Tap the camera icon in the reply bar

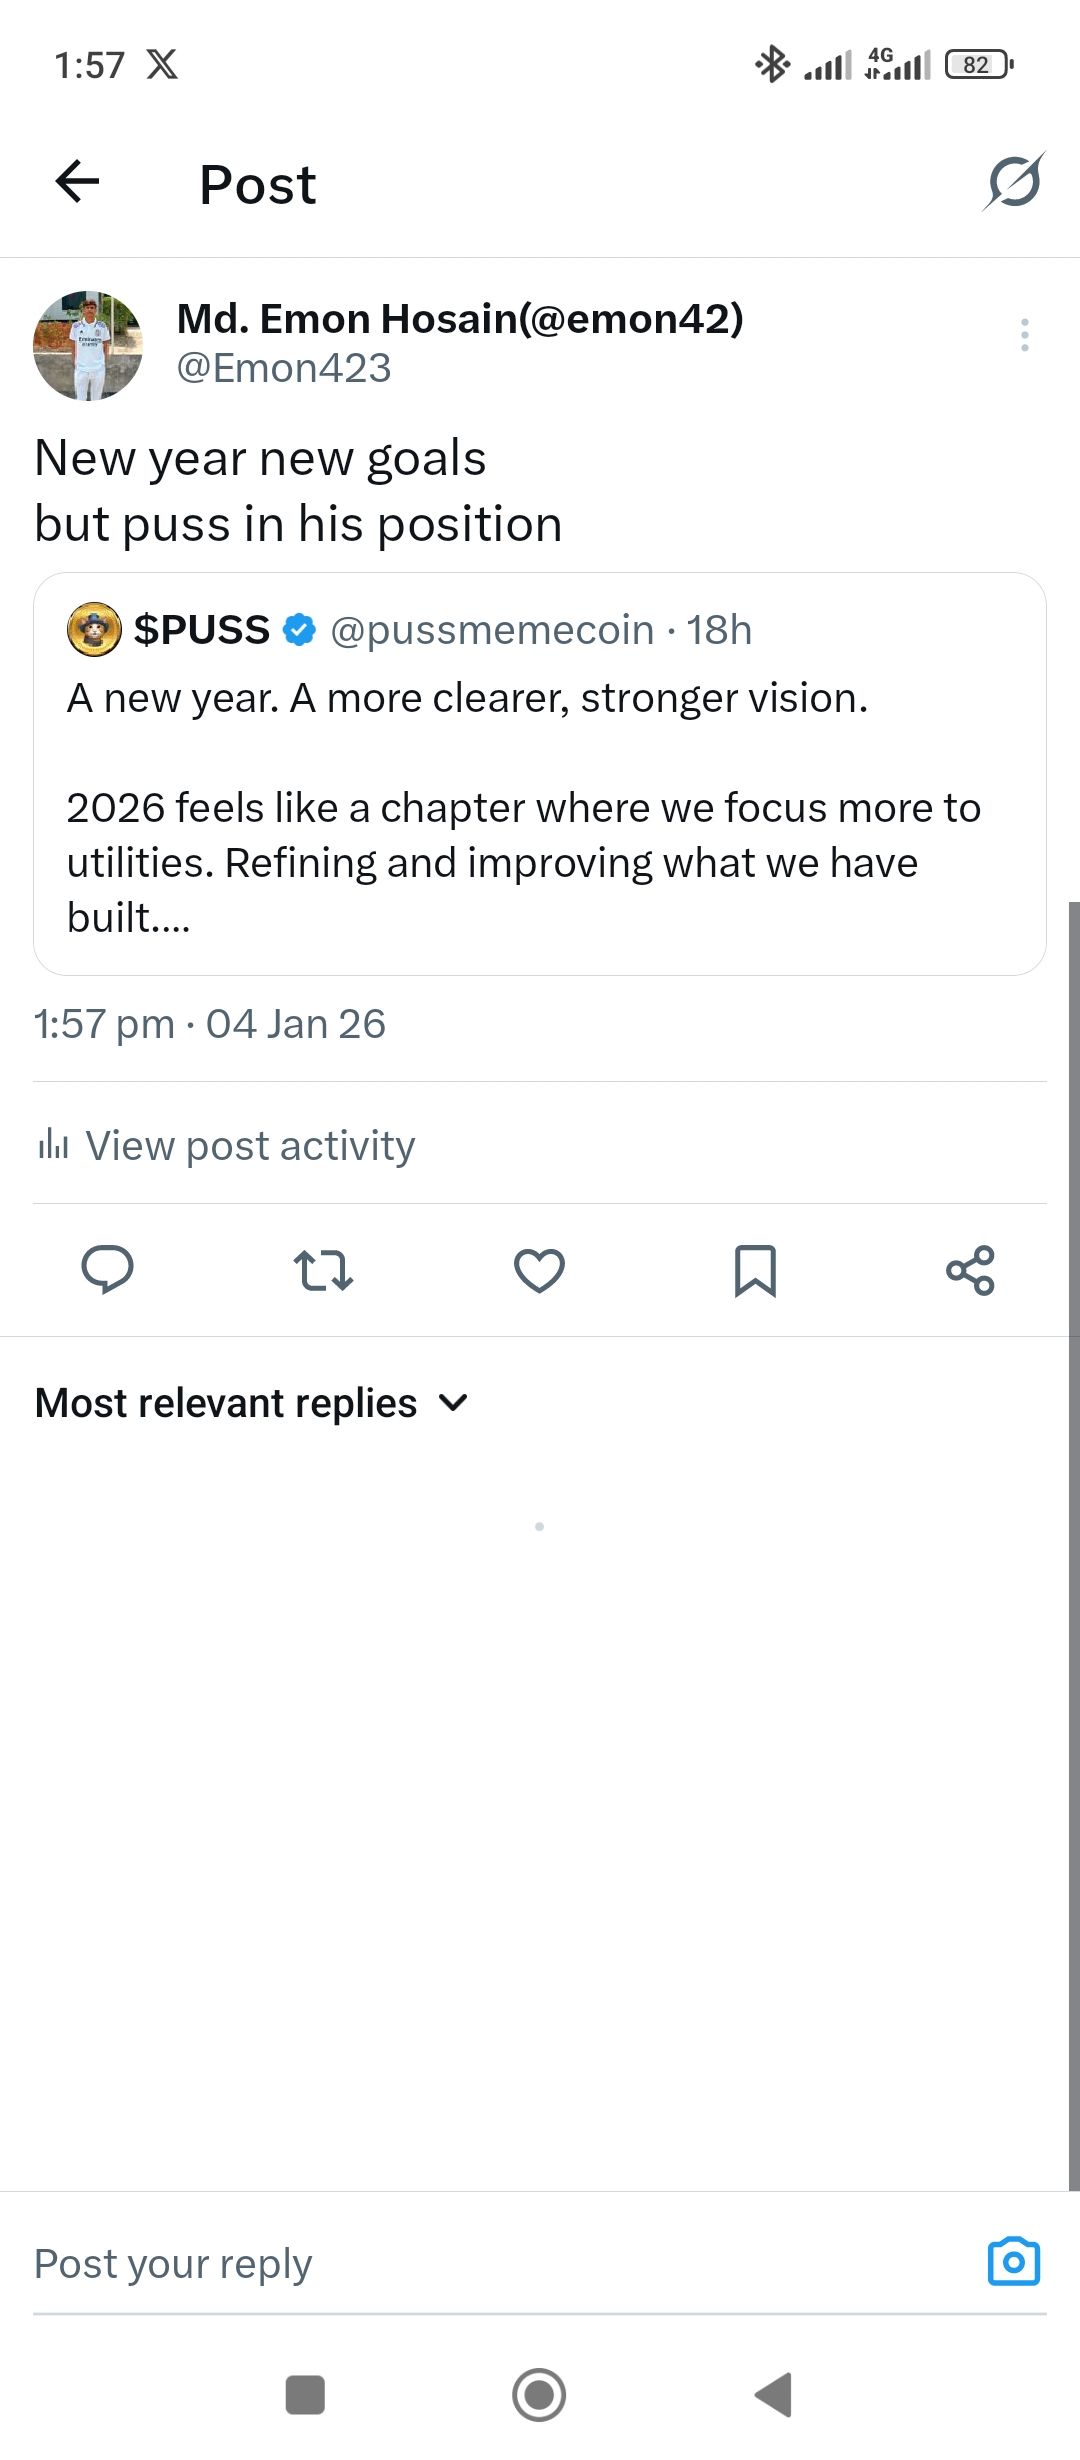pos(1013,2262)
